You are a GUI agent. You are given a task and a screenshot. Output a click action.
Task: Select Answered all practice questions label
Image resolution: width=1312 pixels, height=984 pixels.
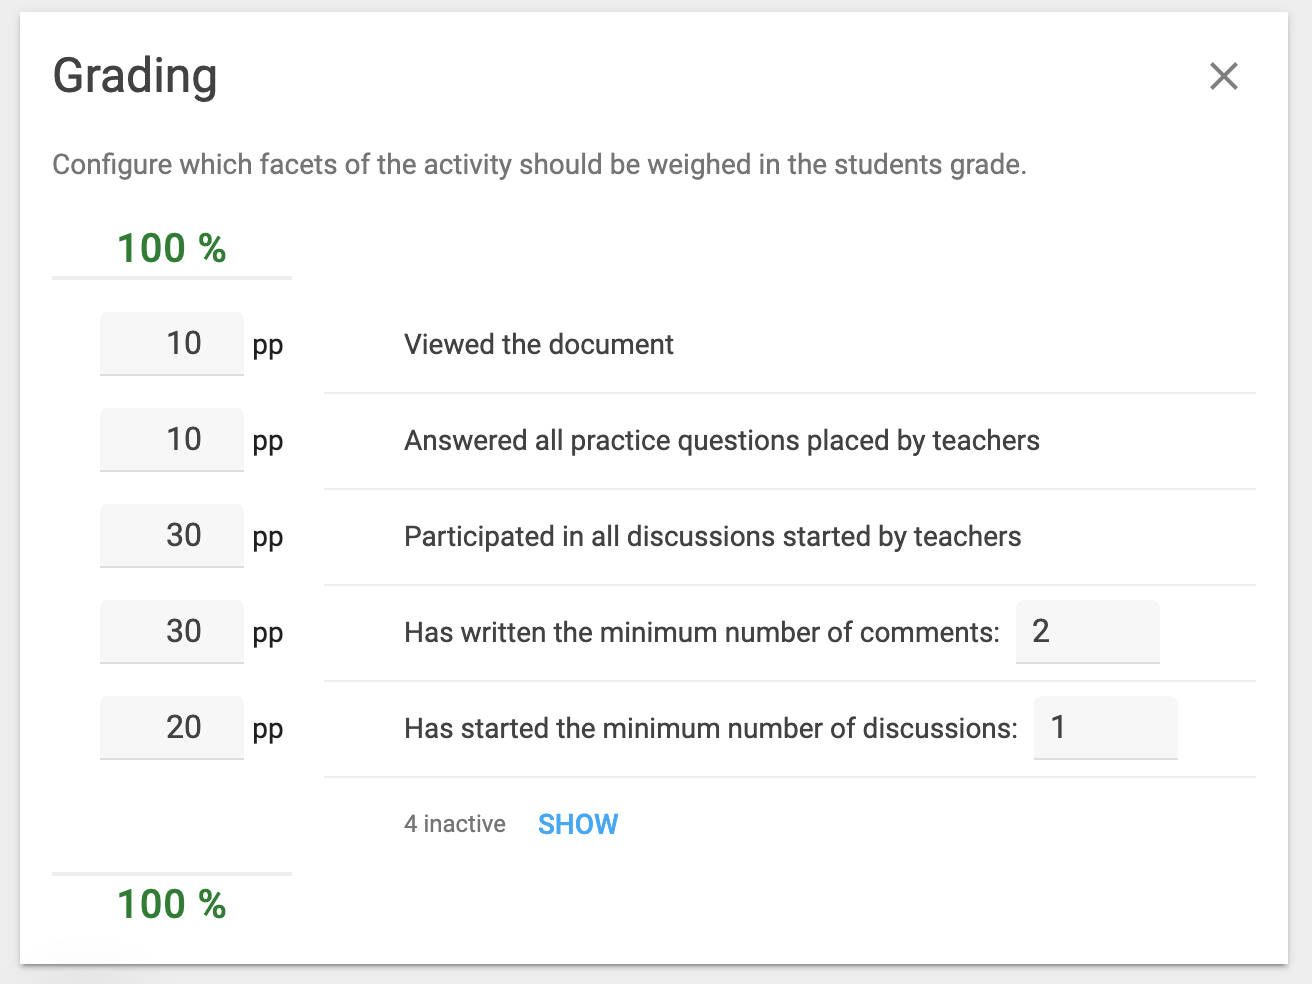722,440
